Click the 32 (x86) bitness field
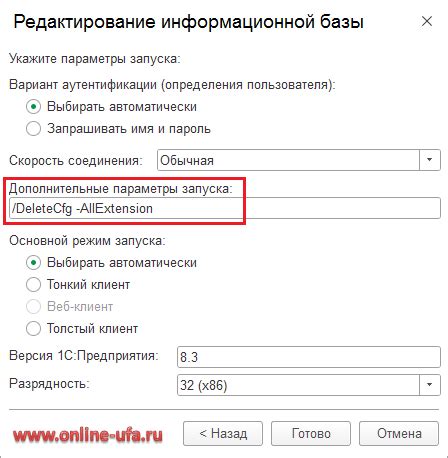This screenshot has width=448, height=458. (298, 385)
